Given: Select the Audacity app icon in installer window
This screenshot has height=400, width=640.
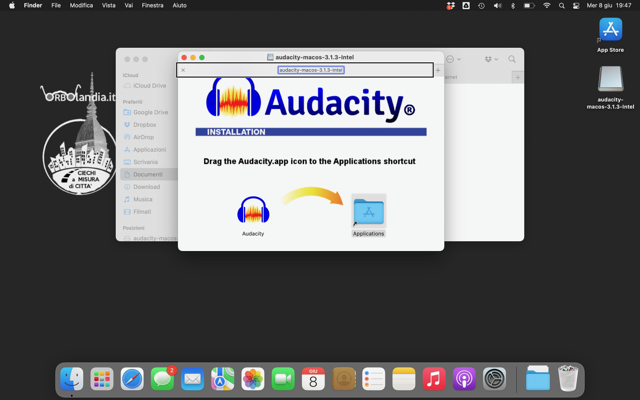Looking at the screenshot, I should 253,210.
